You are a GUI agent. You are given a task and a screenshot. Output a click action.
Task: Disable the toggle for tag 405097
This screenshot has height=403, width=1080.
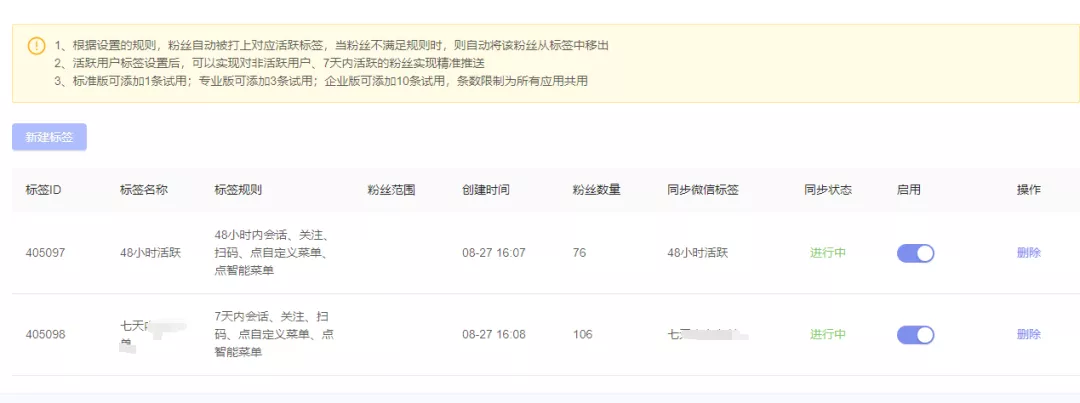coord(915,253)
